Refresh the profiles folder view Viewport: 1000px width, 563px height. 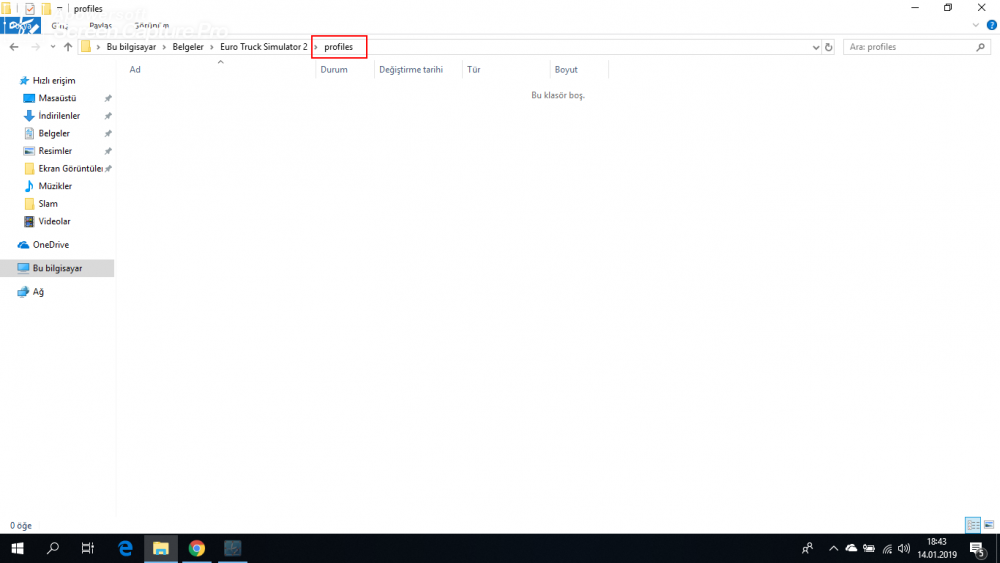(829, 47)
